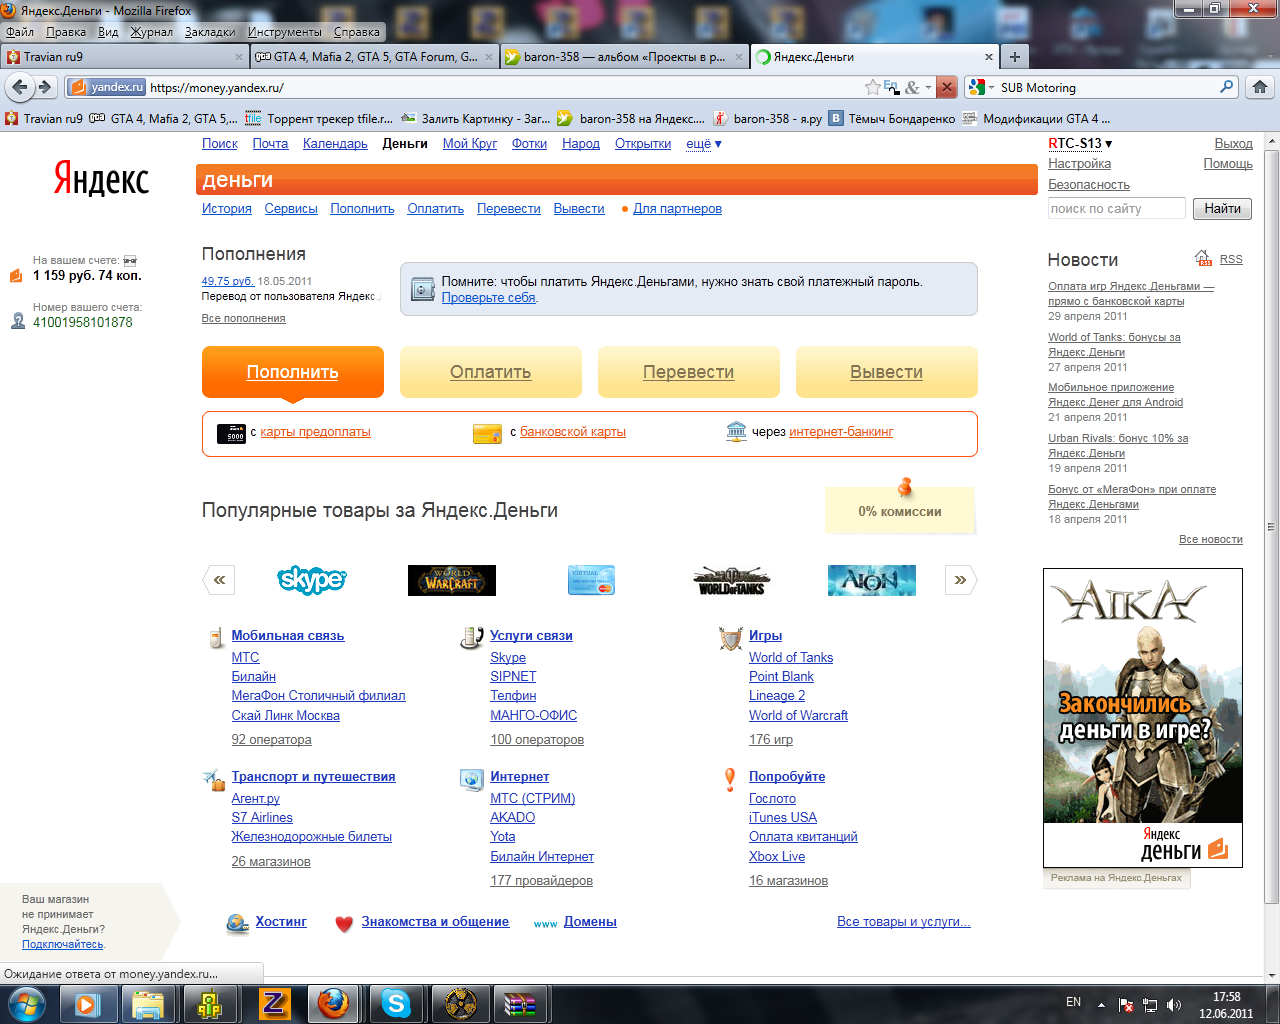Open the address bar history dropdown arrow

tap(928, 87)
